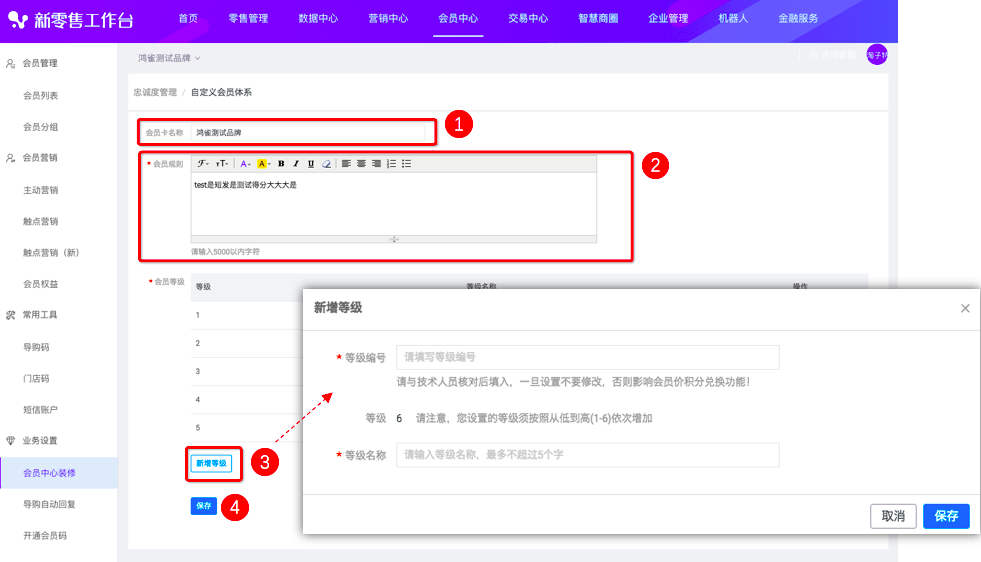Open 门店码 in the sidebar

coord(36,379)
